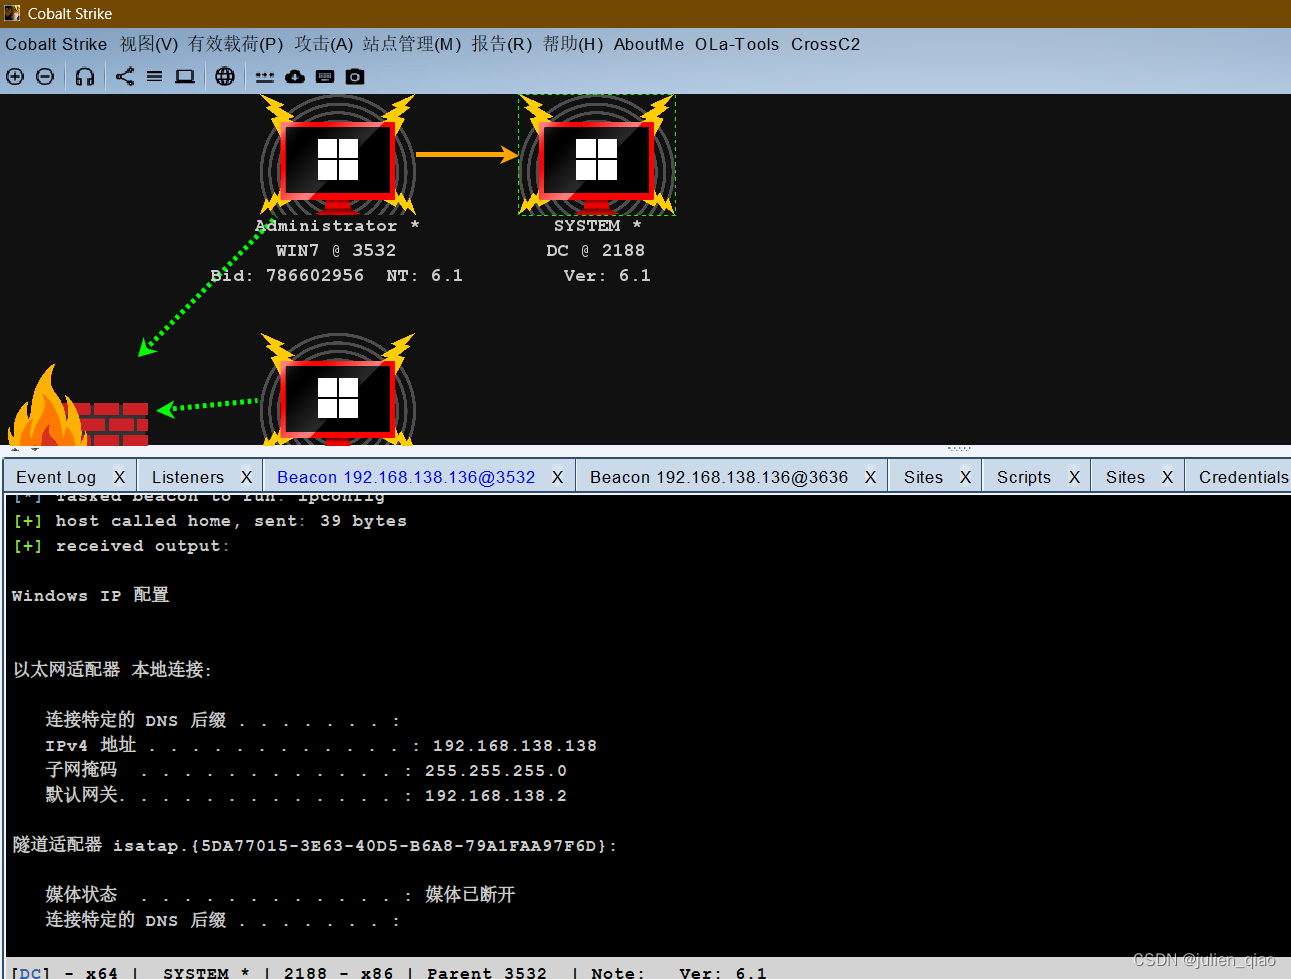Open the 站点管理(M) menu
This screenshot has height=979, width=1291.
coord(412,44)
